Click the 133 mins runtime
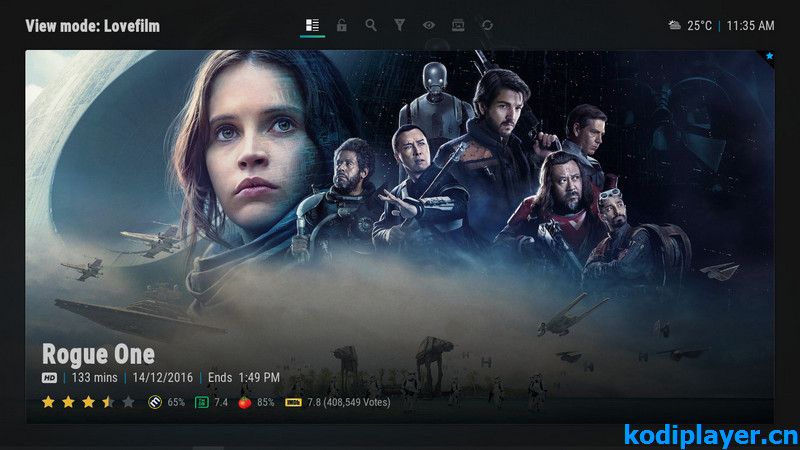The image size is (800, 450). point(94,378)
